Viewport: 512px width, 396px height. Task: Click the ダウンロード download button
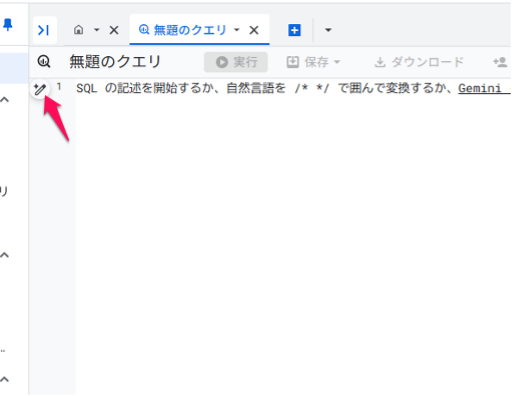419,62
